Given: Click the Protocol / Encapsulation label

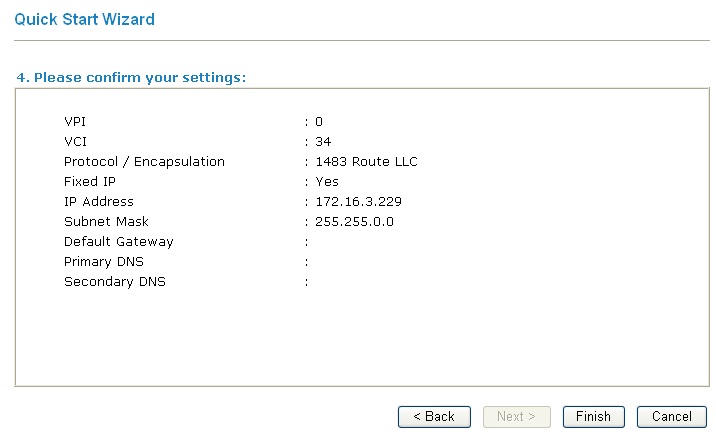Looking at the screenshot, I should click(x=144, y=162).
